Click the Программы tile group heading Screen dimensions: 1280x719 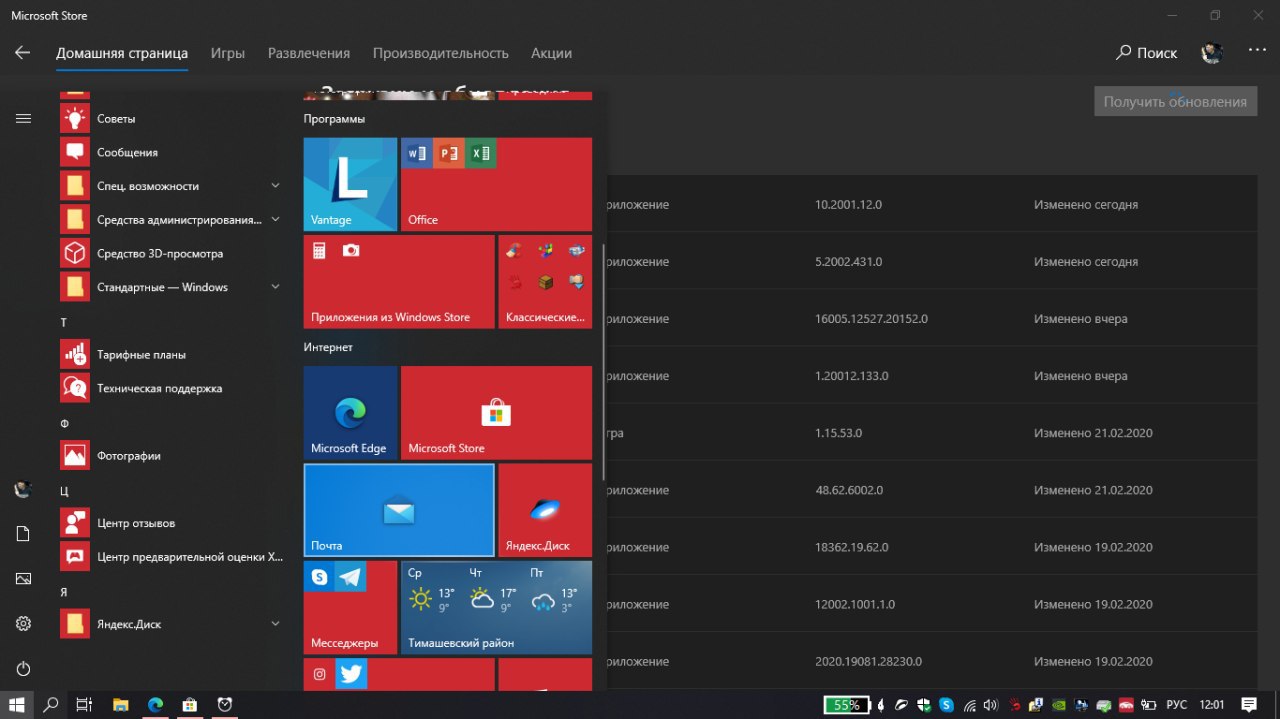(x=334, y=119)
